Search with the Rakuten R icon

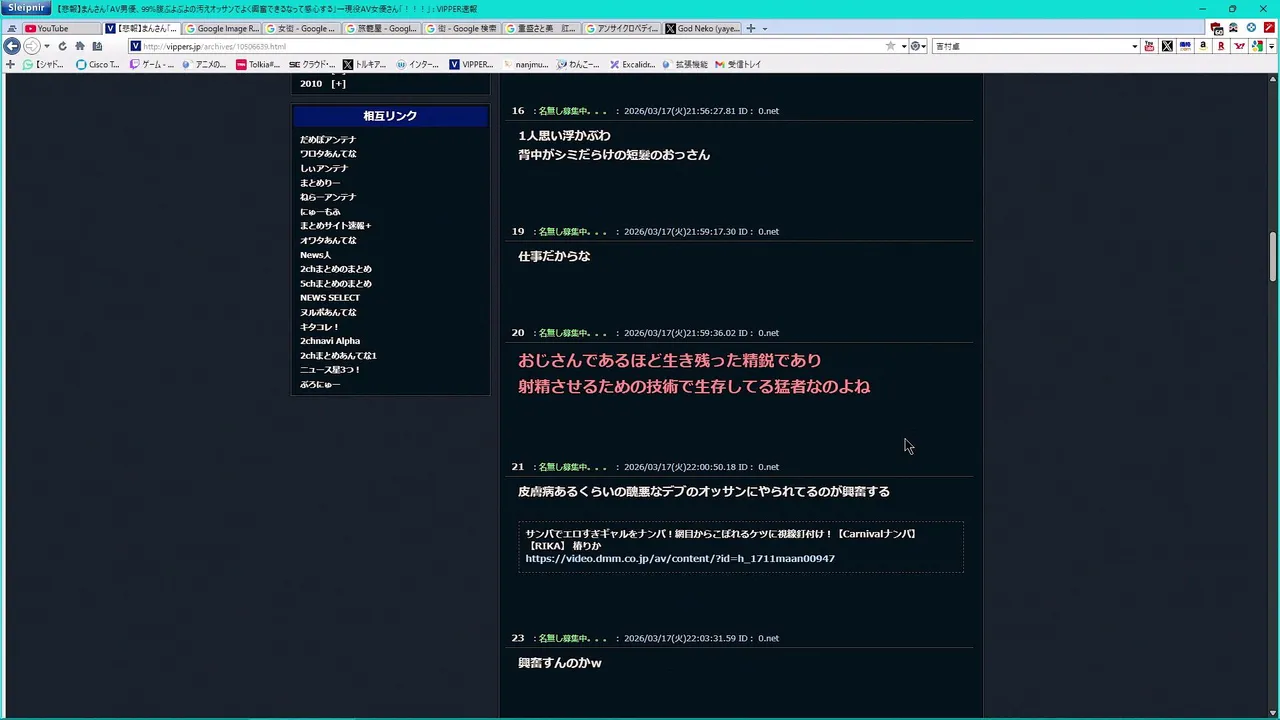pyautogui.click(x=1221, y=46)
